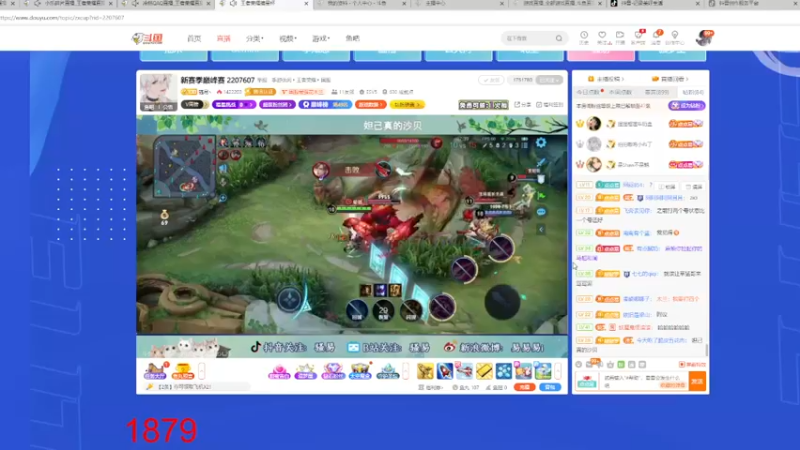Viewport: 800px width, 450px height.
Task: Open the anchor submission link in sidebar
Action: 606,79
